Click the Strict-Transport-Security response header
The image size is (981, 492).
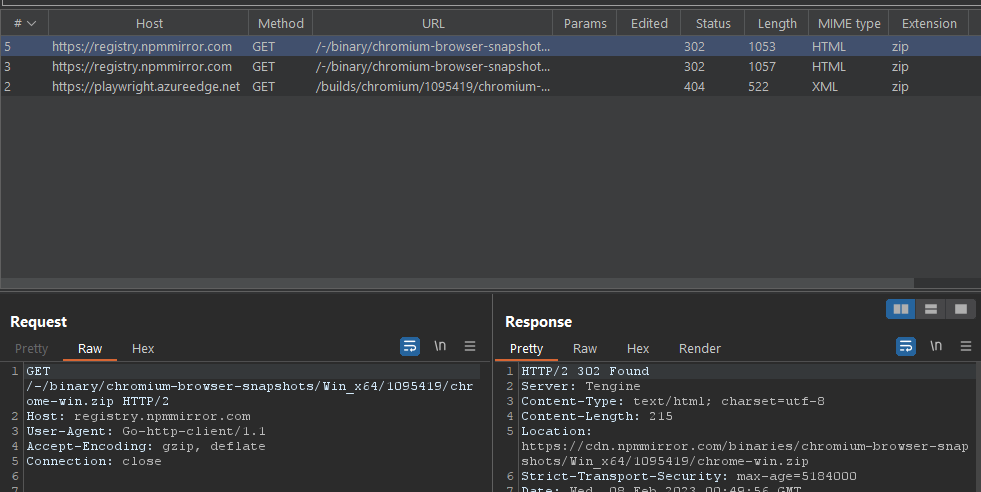(x=689, y=476)
